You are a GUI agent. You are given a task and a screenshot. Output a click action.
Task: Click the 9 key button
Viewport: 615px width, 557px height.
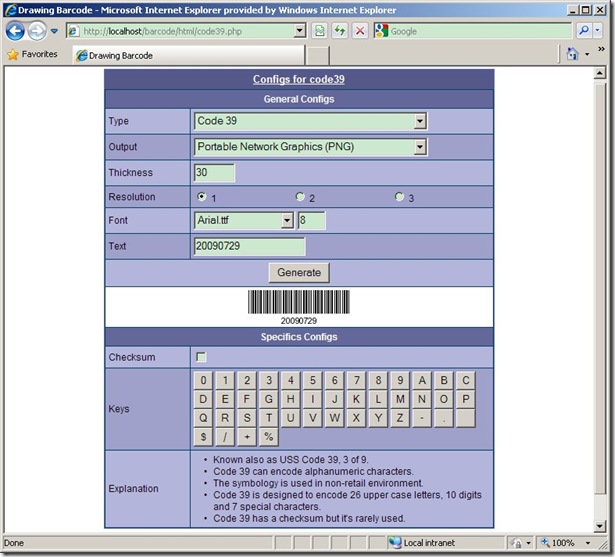(x=400, y=380)
